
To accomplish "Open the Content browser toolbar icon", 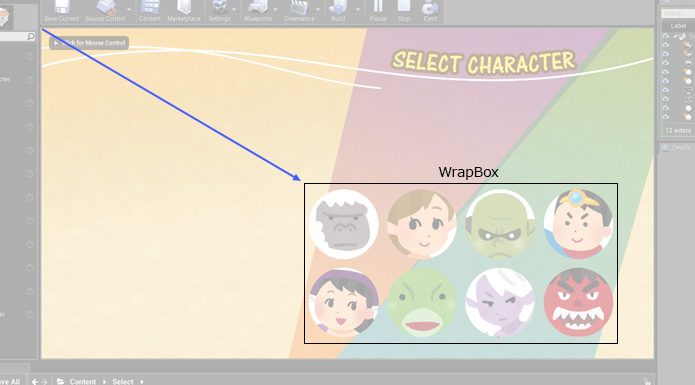I will [150, 11].
